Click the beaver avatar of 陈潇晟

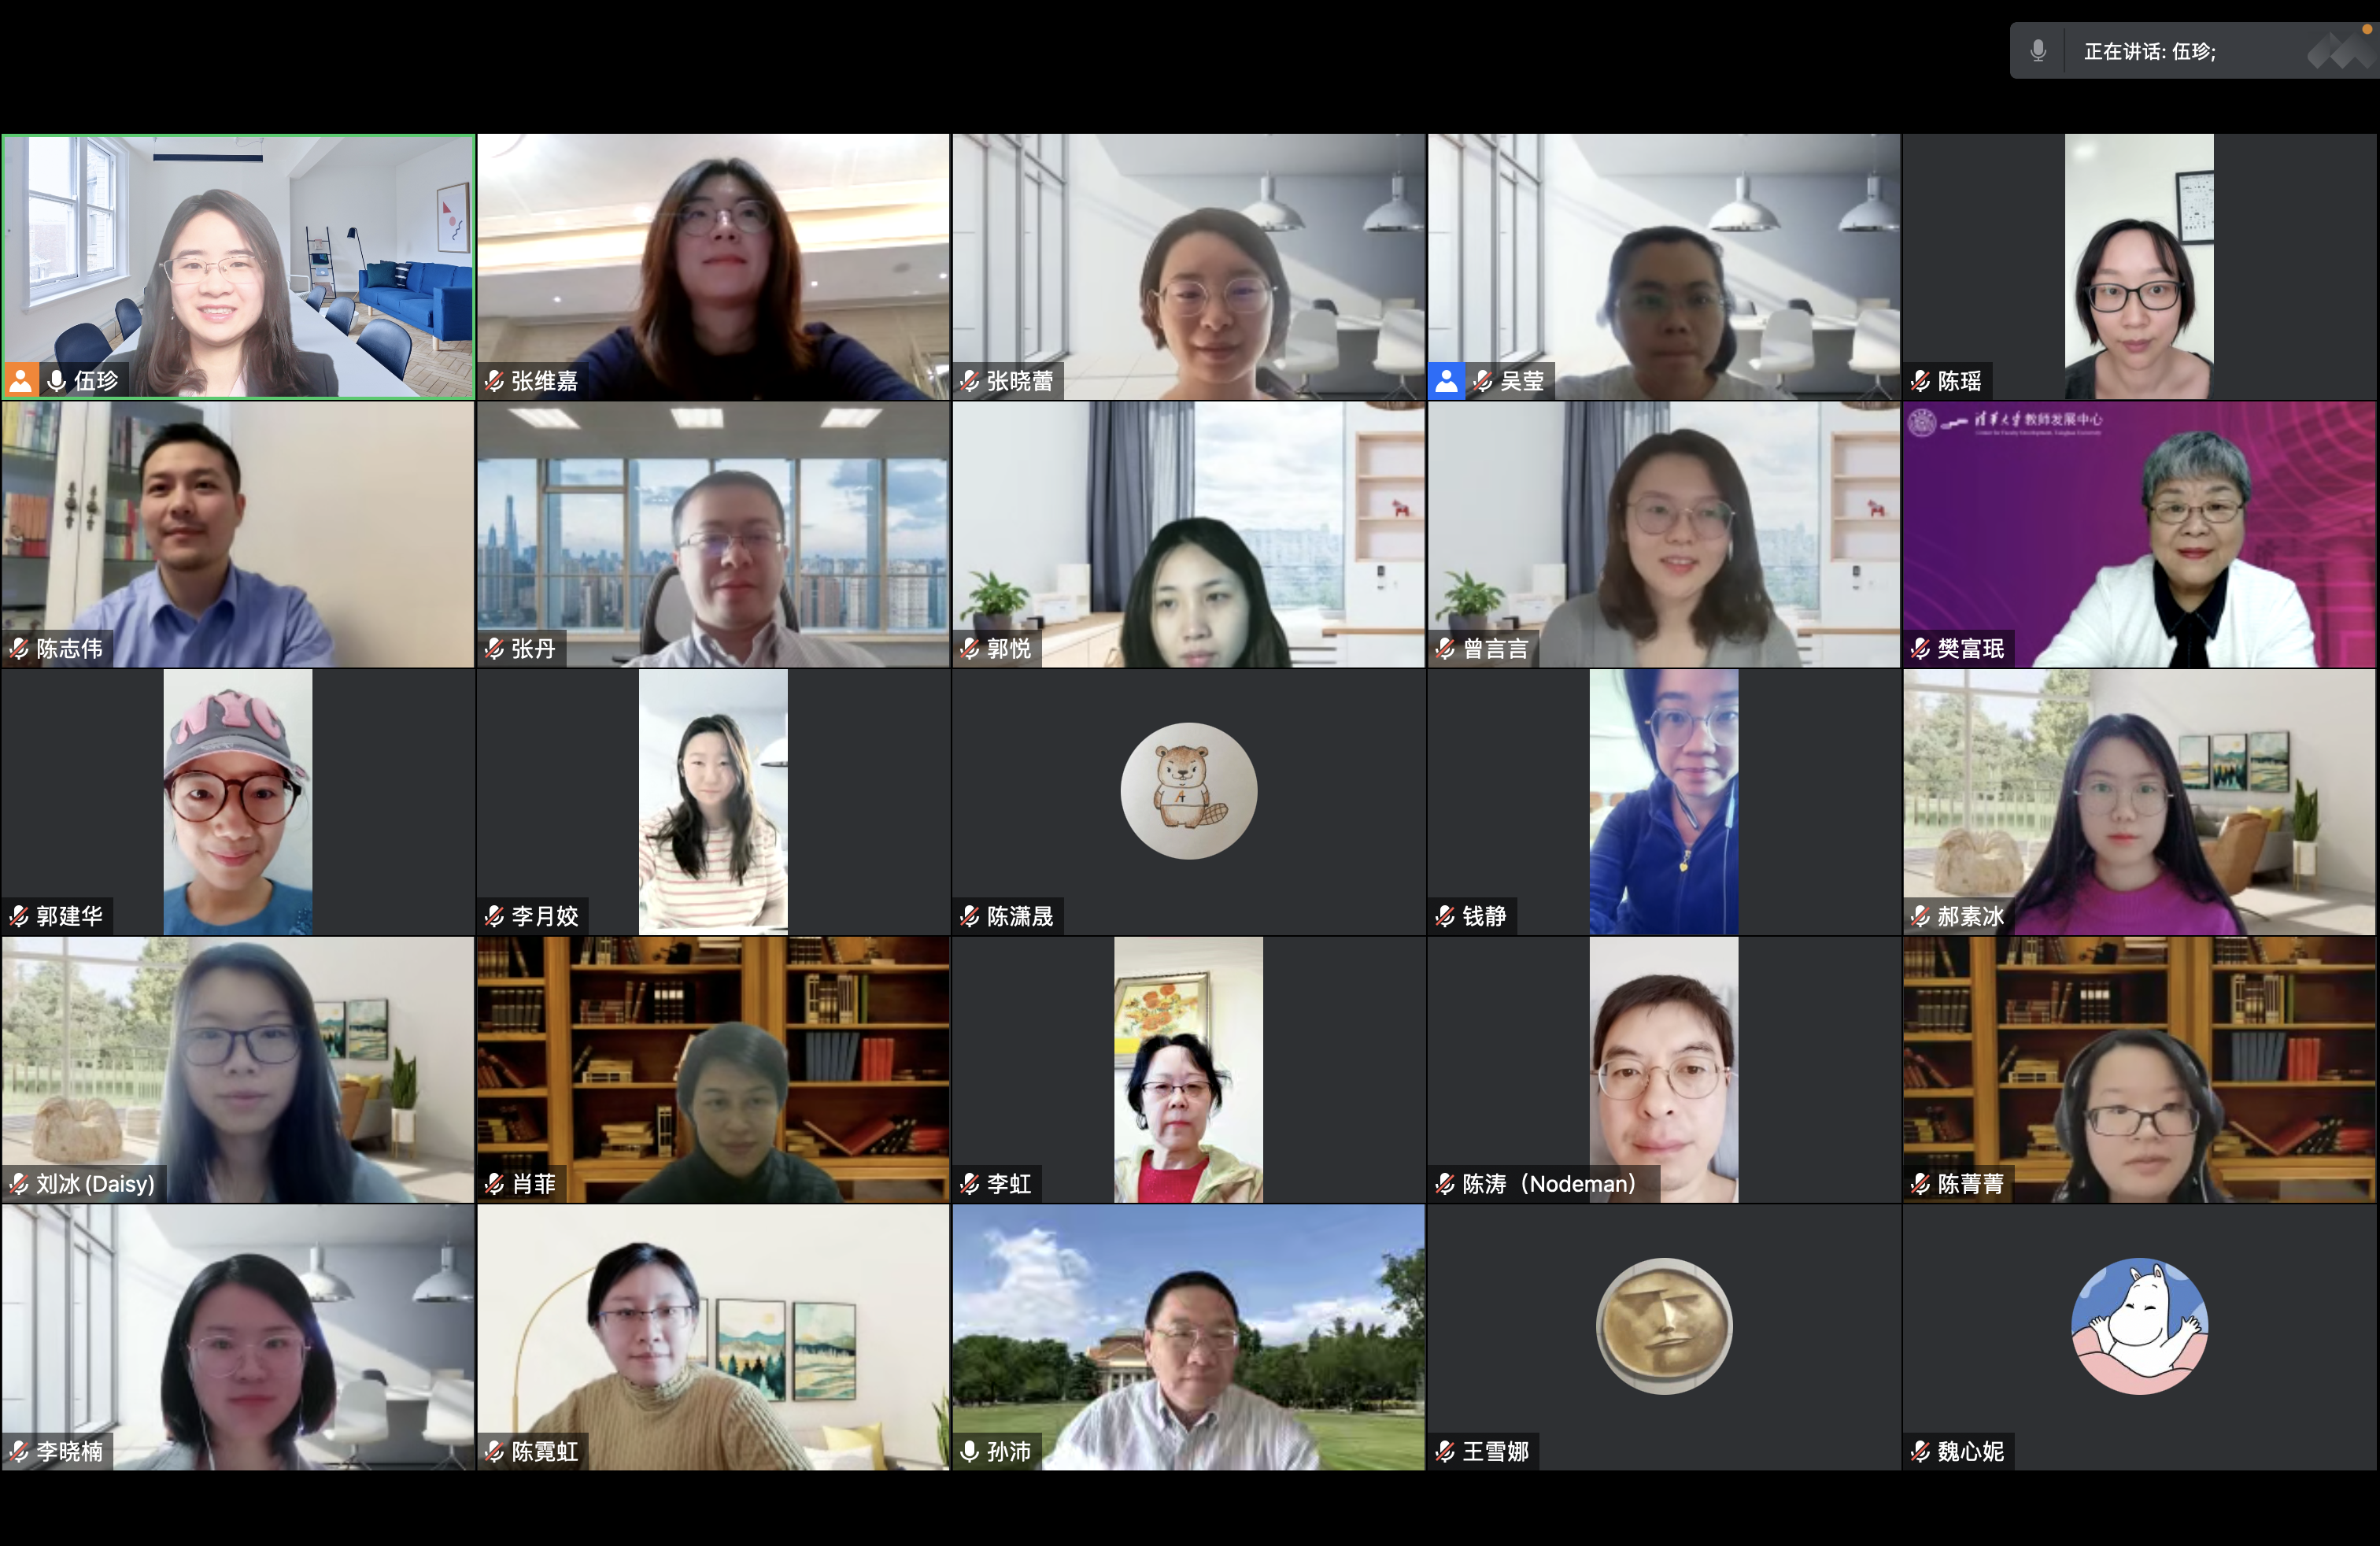(x=1188, y=790)
